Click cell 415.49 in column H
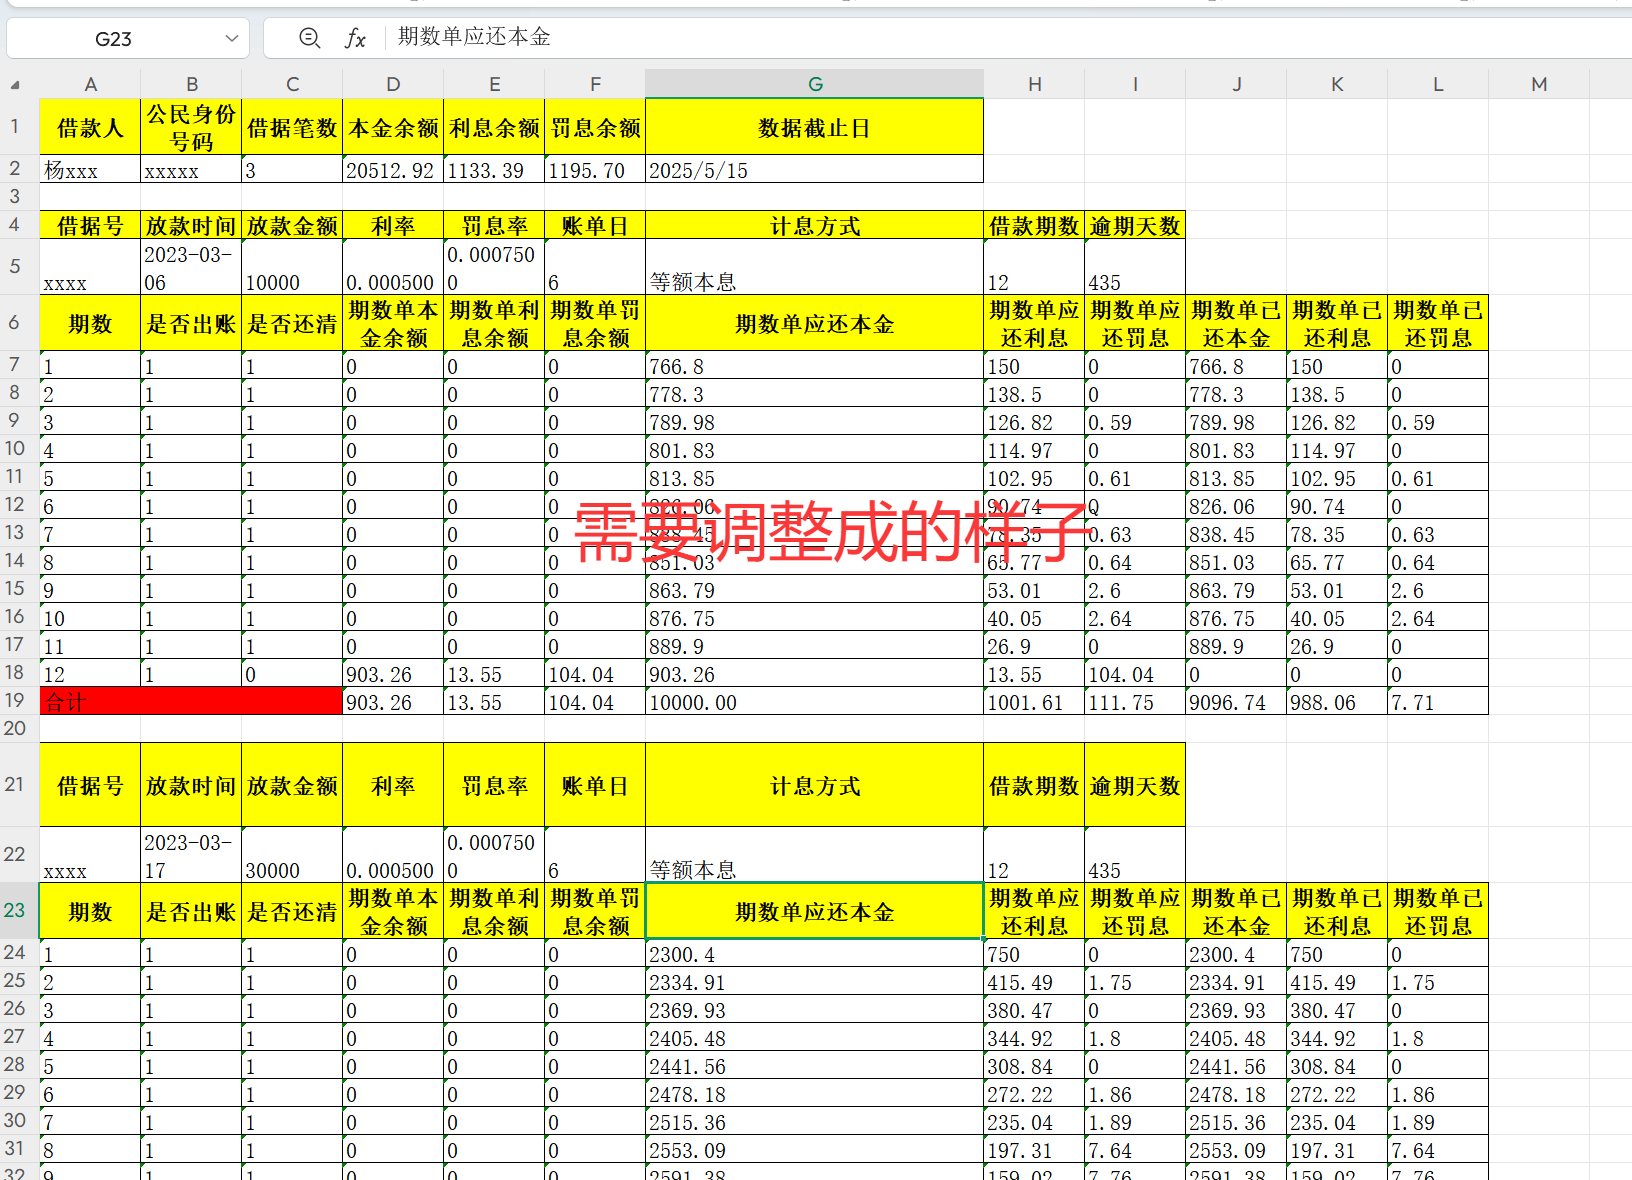 (x=1034, y=981)
